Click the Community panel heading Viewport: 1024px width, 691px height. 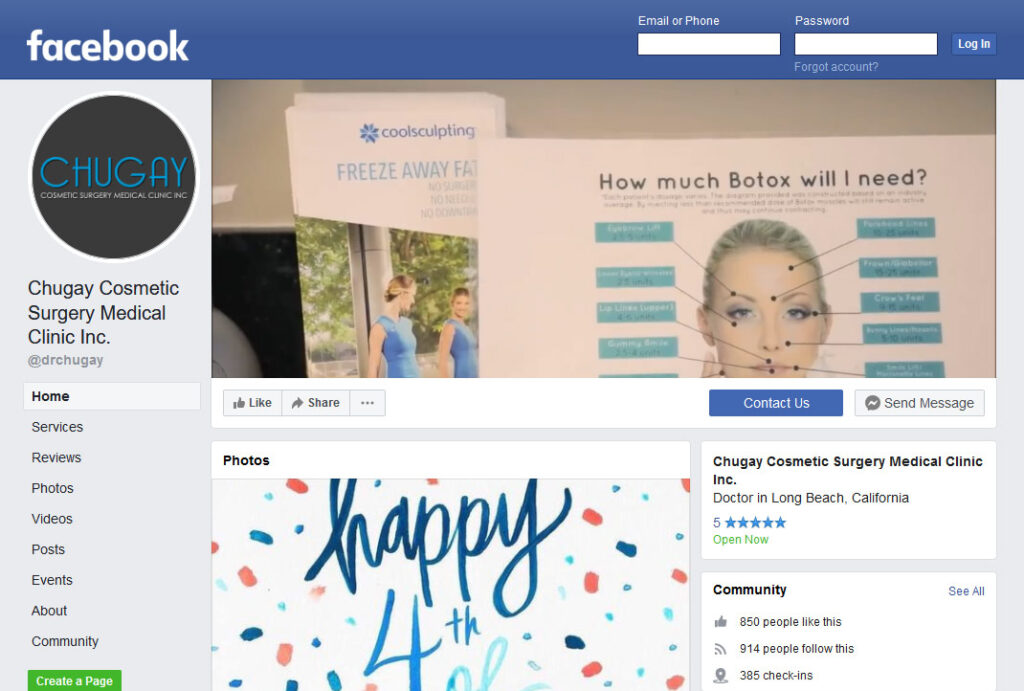coord(750,590)
